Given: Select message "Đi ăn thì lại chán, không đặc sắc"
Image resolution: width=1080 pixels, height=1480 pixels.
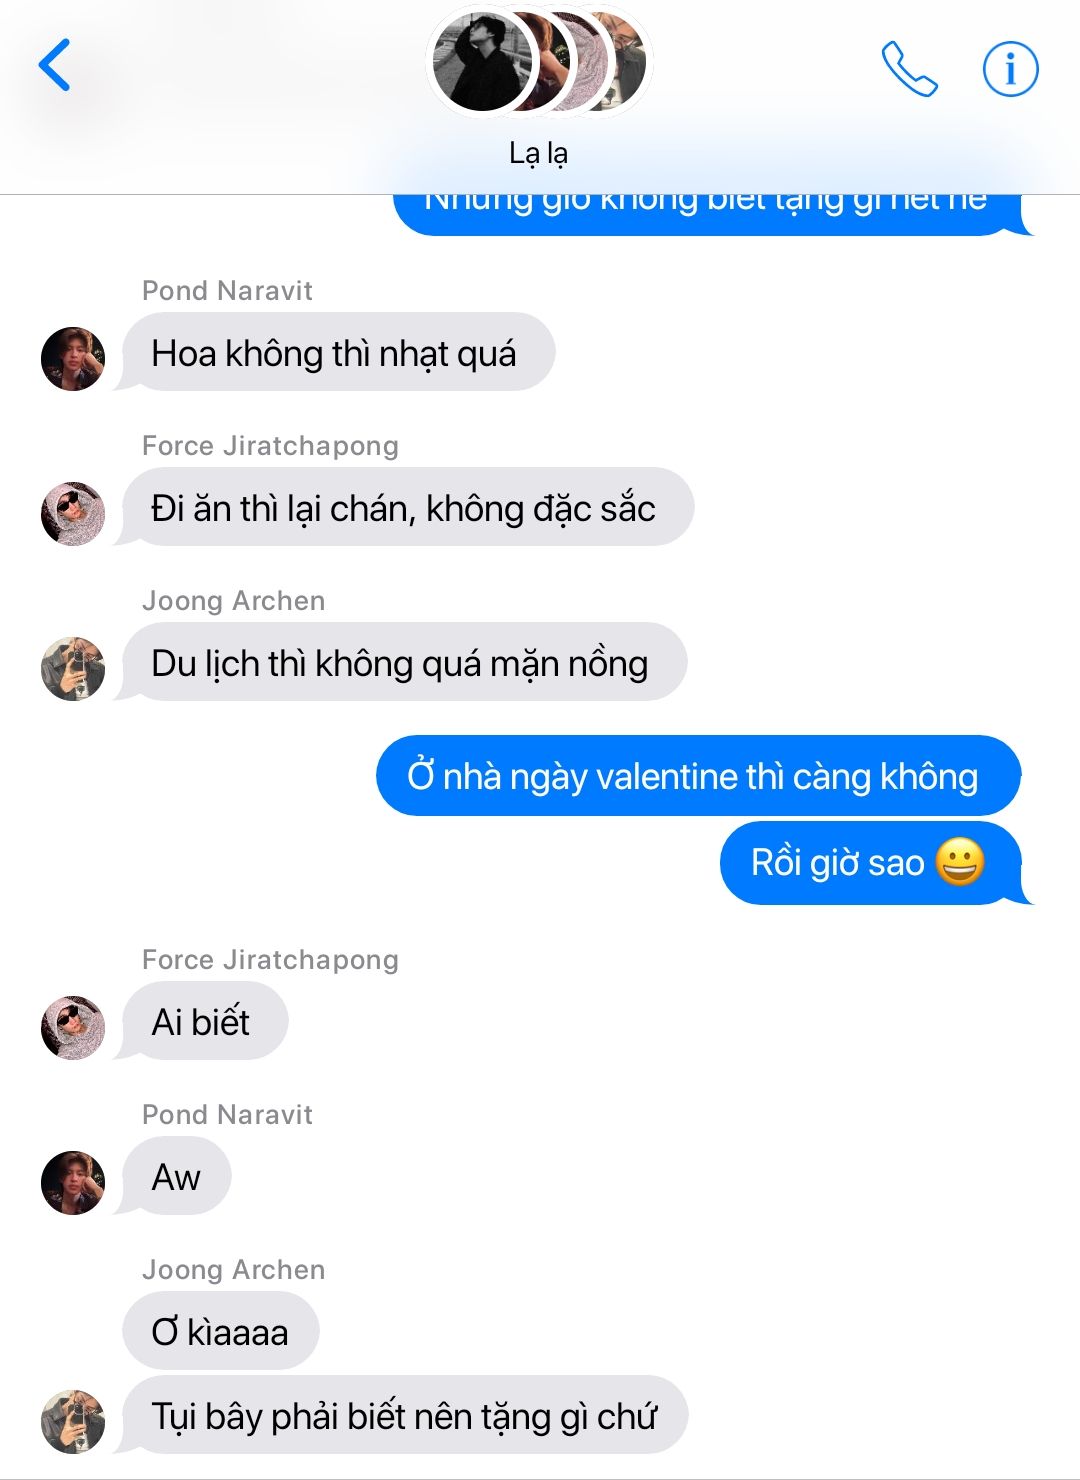Looking at the screenshot, I should [x=408, y=508].
